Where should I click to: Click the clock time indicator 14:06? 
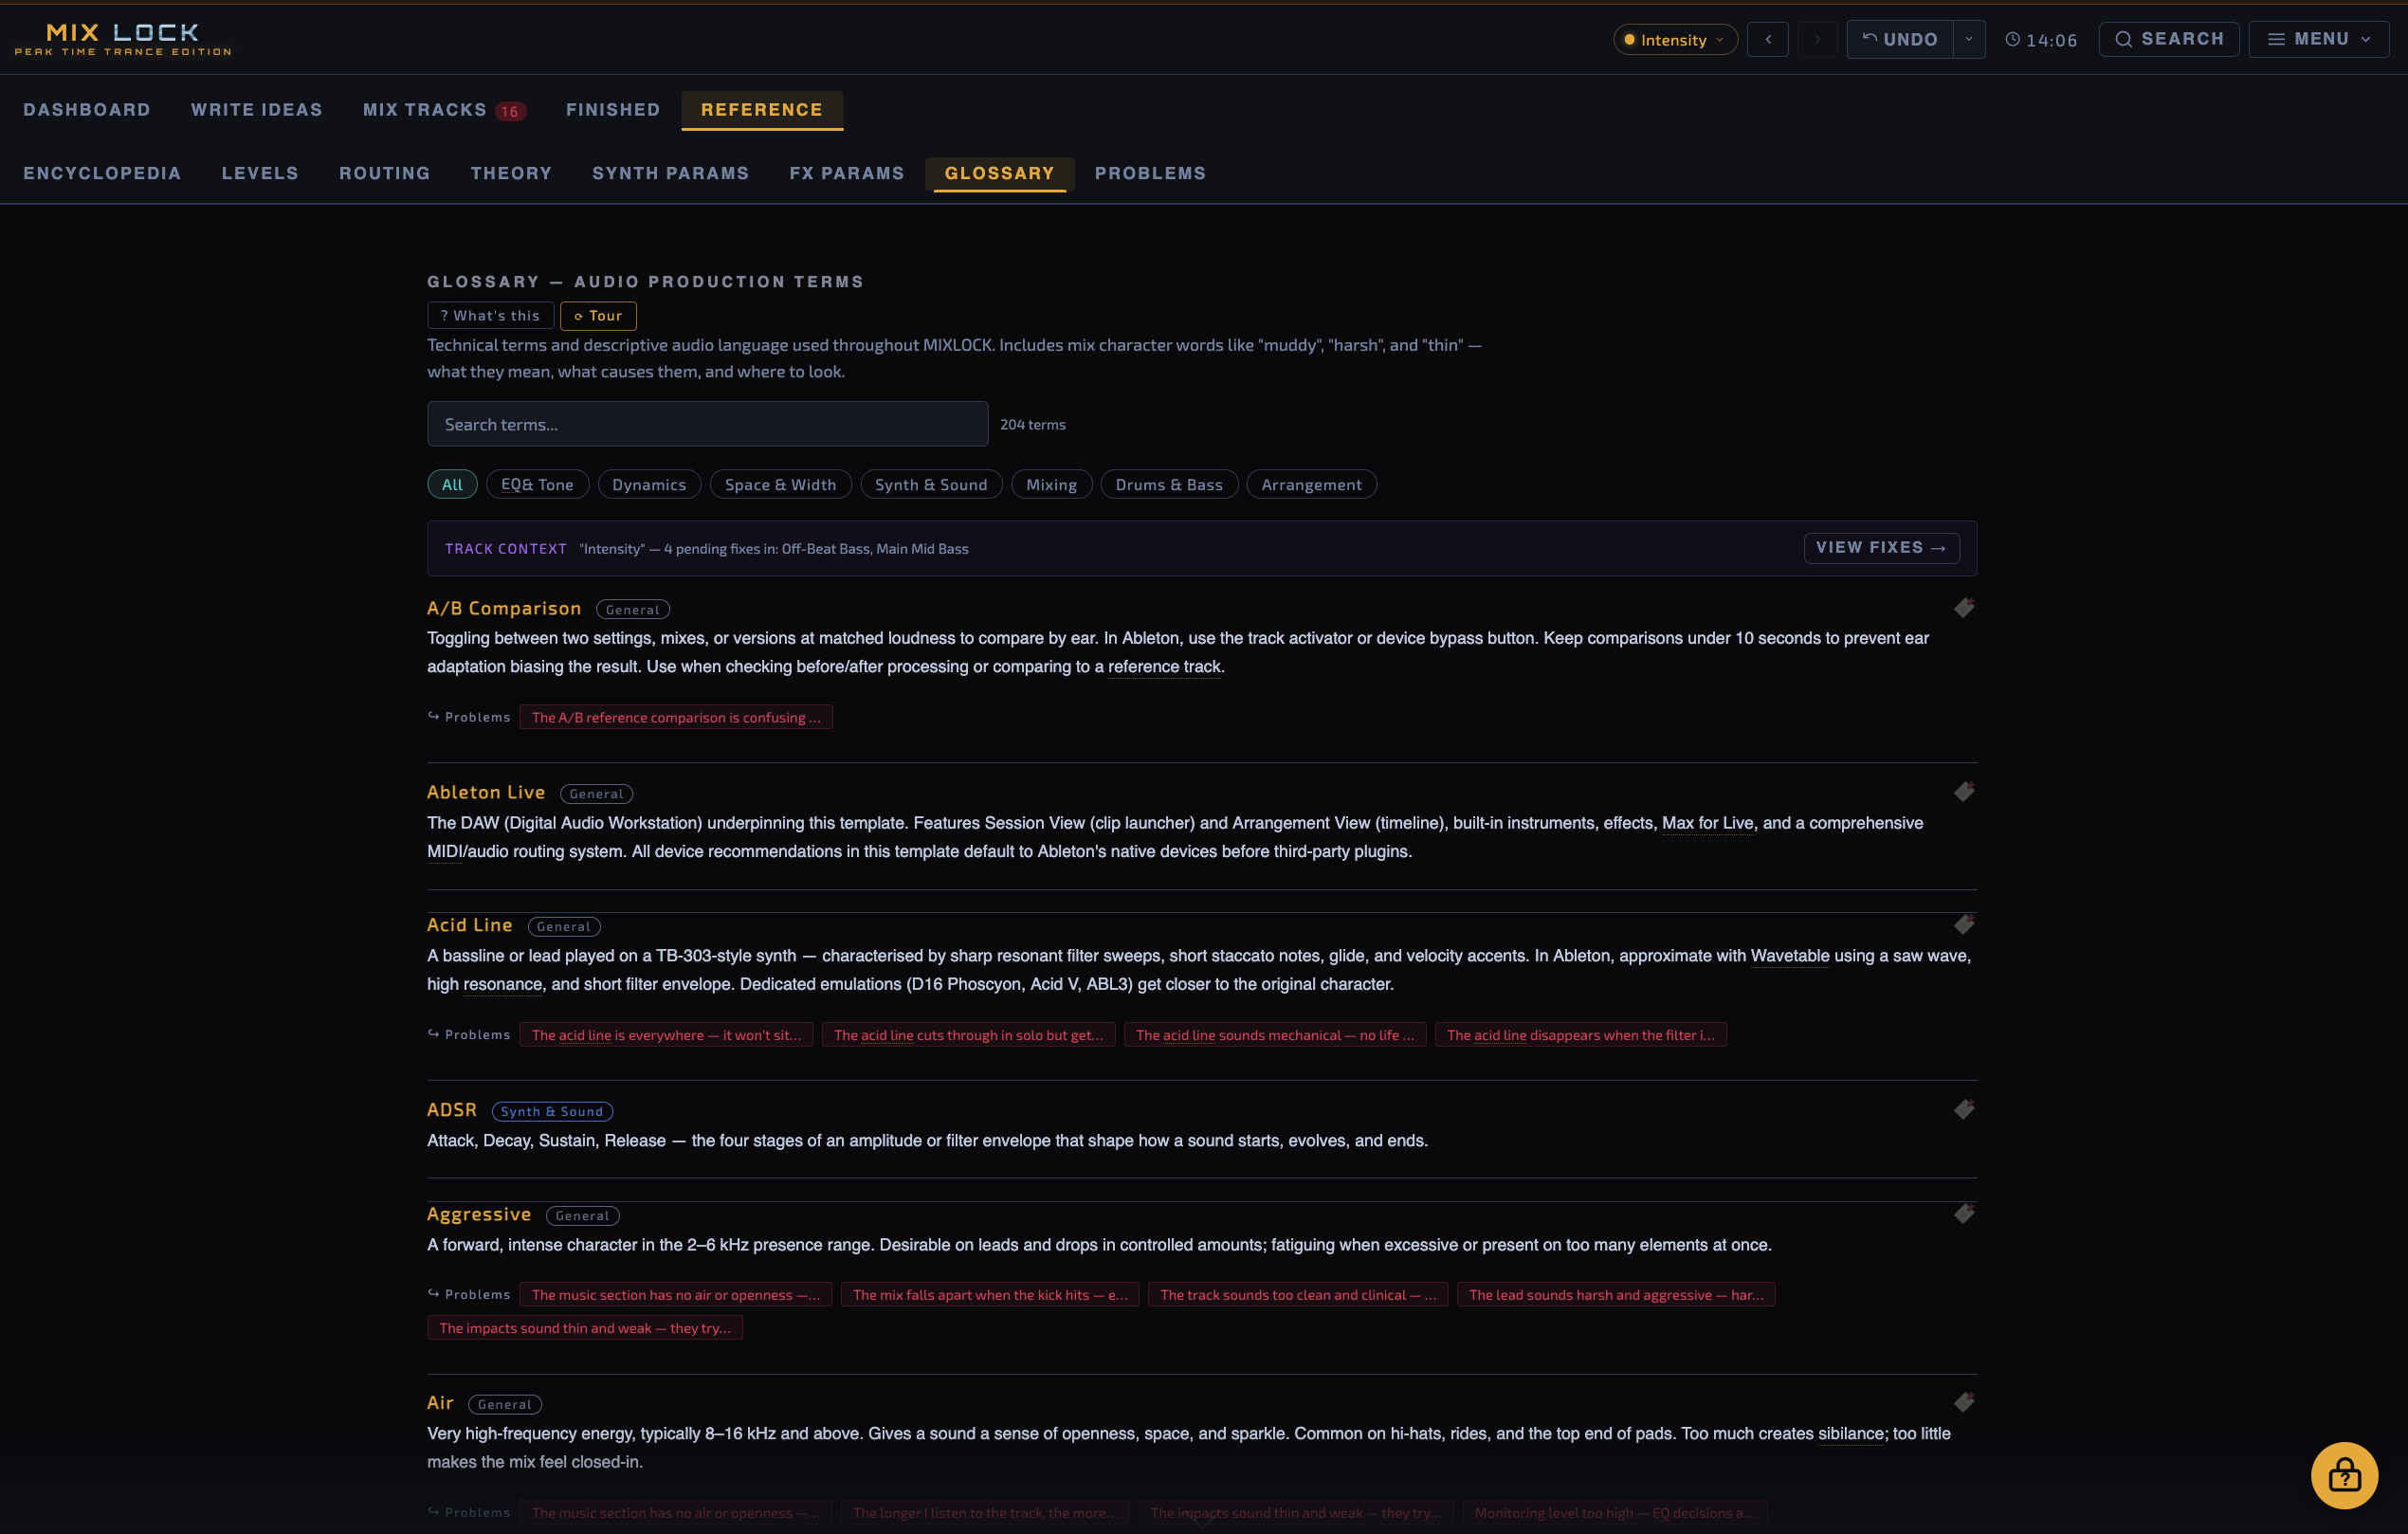click(x=2041, y=40)
